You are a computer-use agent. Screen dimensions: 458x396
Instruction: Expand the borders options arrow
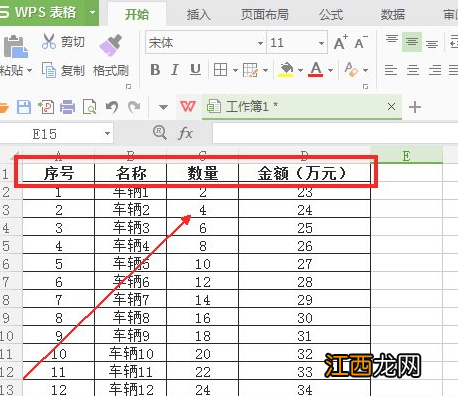235,70
